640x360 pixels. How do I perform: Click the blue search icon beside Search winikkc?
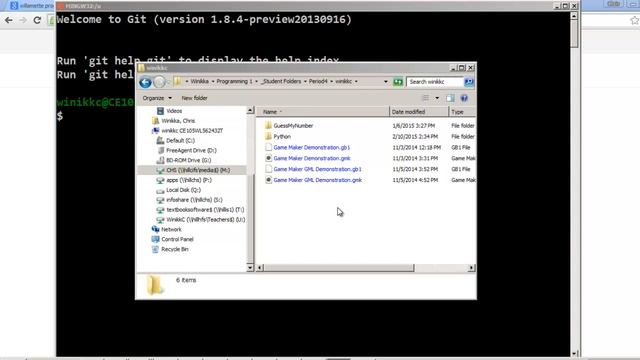[469, 82]
